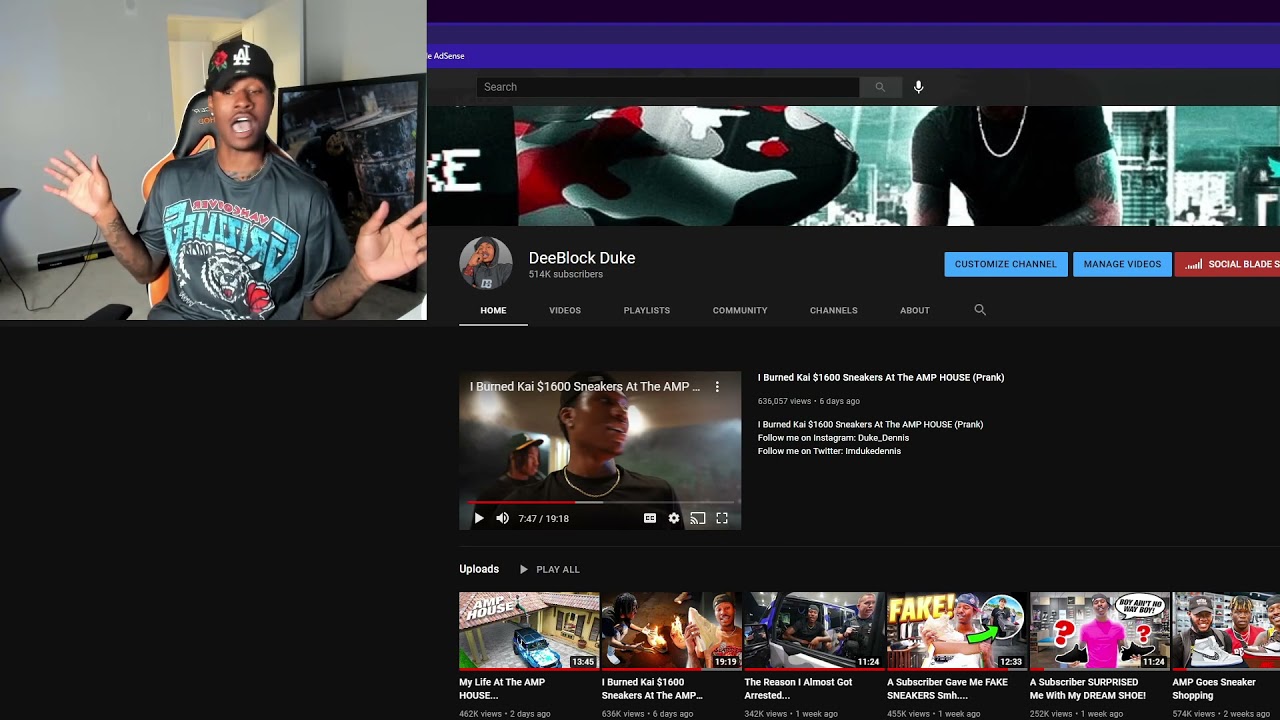Image resolution: width=1280 pixels, height=720 pixels.
Task: Open featured video title link beside player
Action: tap(881, 377)
